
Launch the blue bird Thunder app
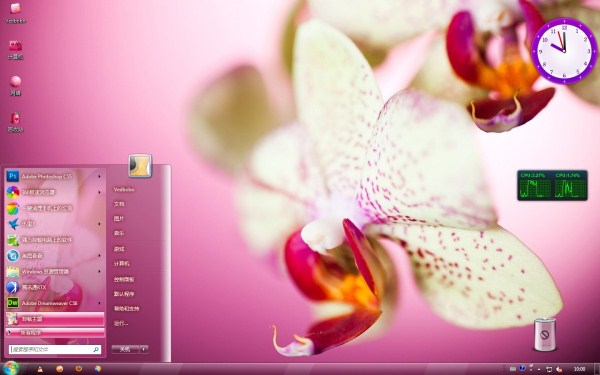point(55,224)
